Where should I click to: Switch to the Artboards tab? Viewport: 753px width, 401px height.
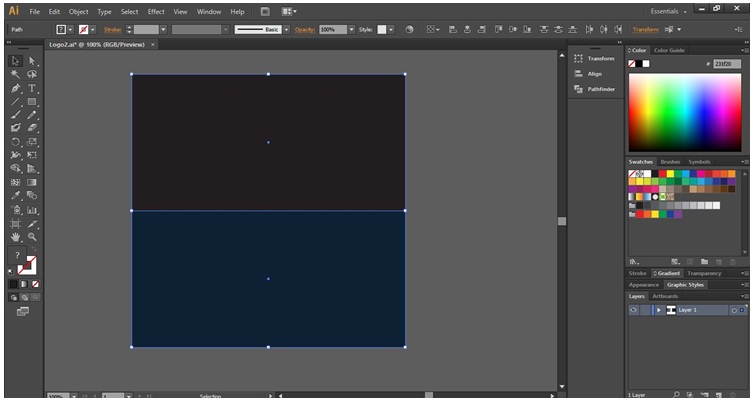(665, 296)
